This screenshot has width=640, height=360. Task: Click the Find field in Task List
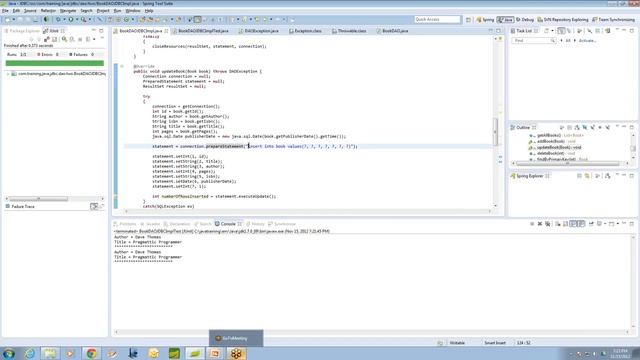(x=533, y=40)
